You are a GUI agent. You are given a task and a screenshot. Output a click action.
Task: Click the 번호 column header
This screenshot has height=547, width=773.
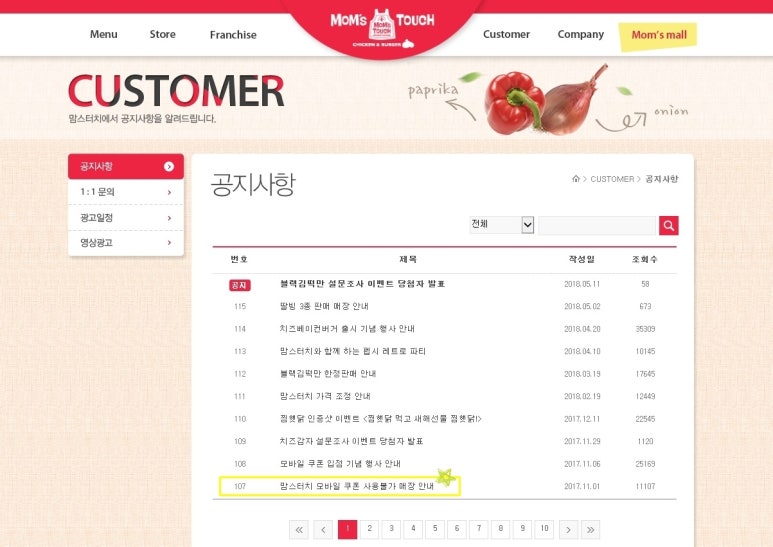pyautogui.click(x=239, y=259)
